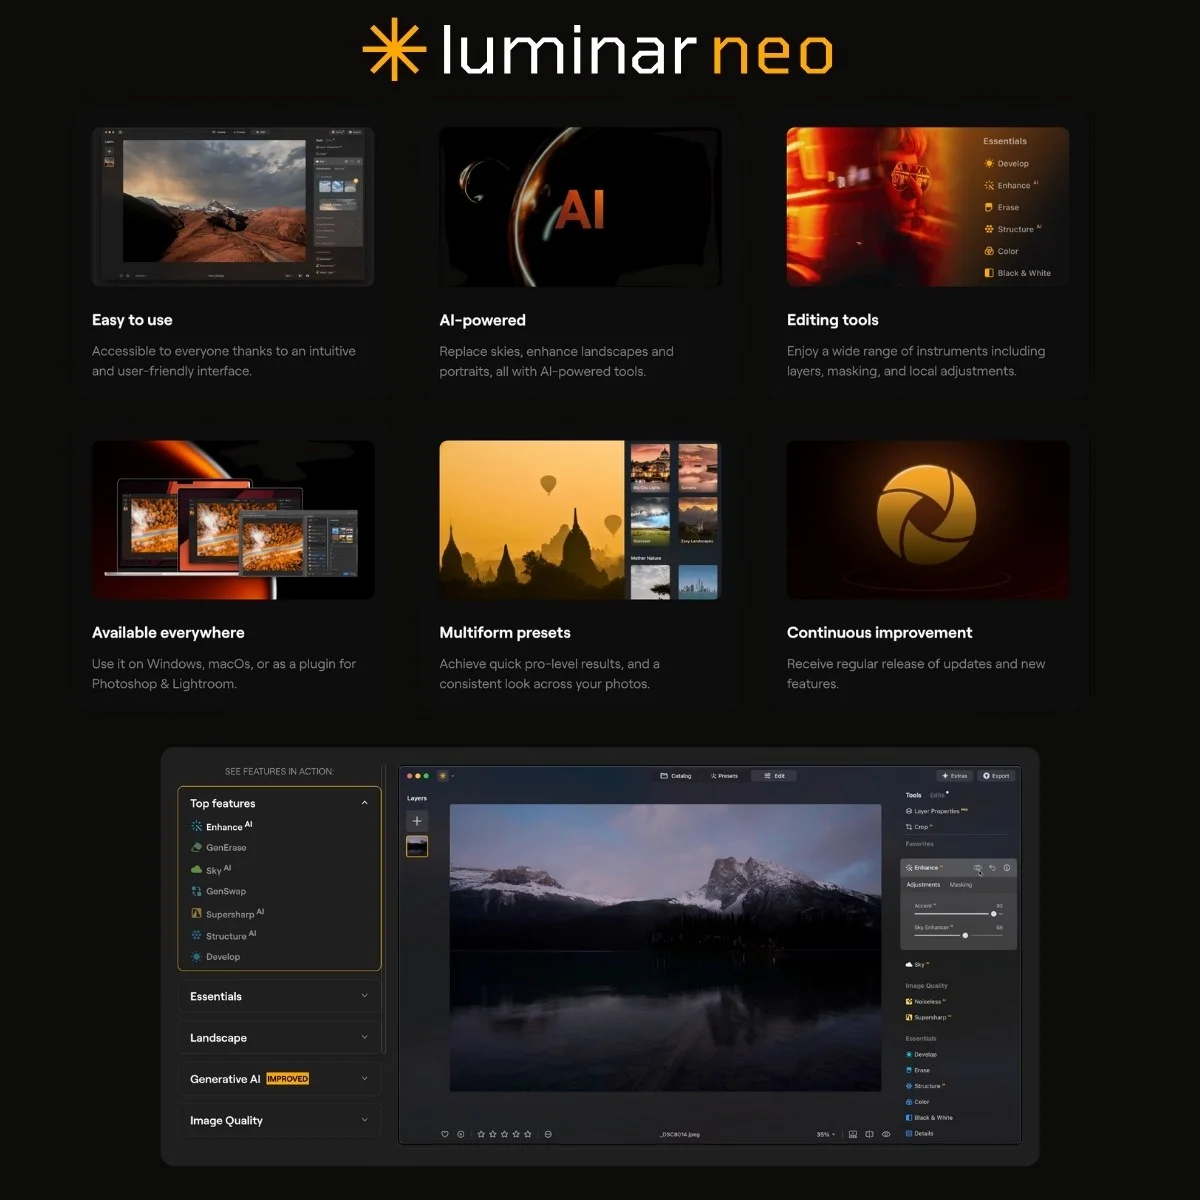Collapse the Top features section
This screenshot has width=1200, height=1200.
[363, 803]
